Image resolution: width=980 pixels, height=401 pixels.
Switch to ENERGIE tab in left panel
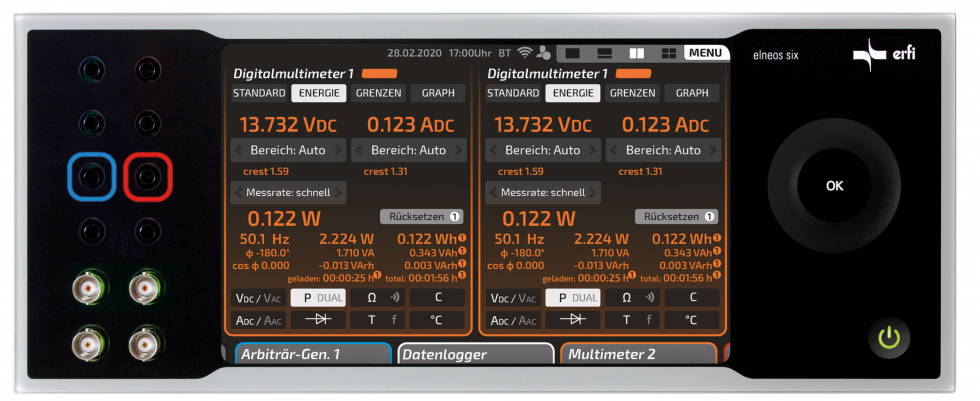coord(319,93)
